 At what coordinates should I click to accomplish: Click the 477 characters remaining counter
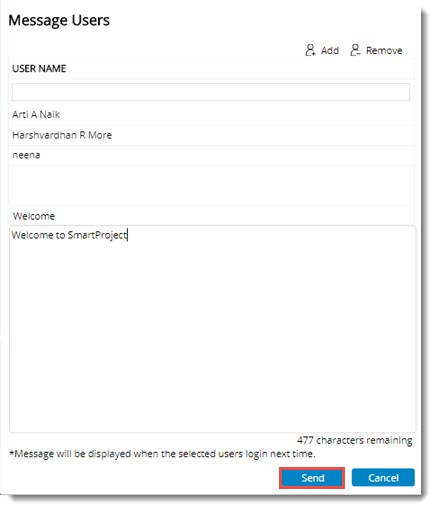pos(354,440)
